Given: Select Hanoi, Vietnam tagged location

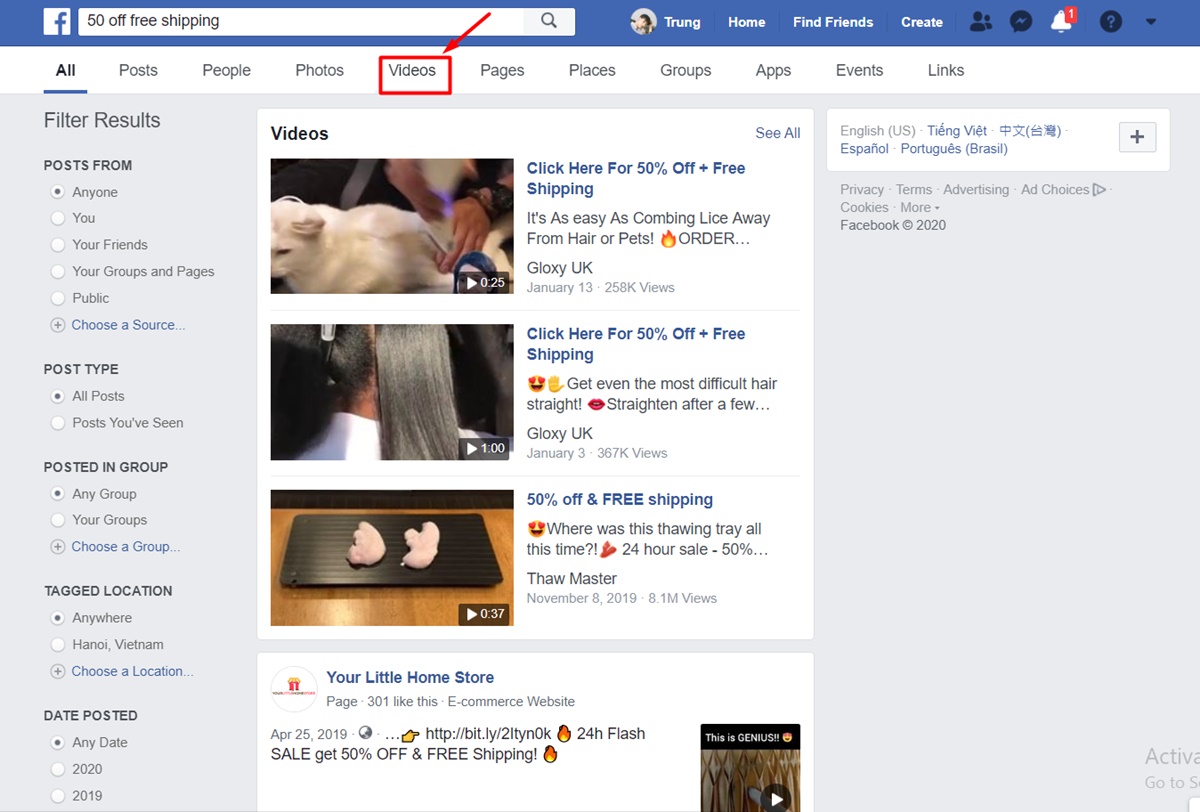Looking at the screenshot, I should [x=58, y=645].
